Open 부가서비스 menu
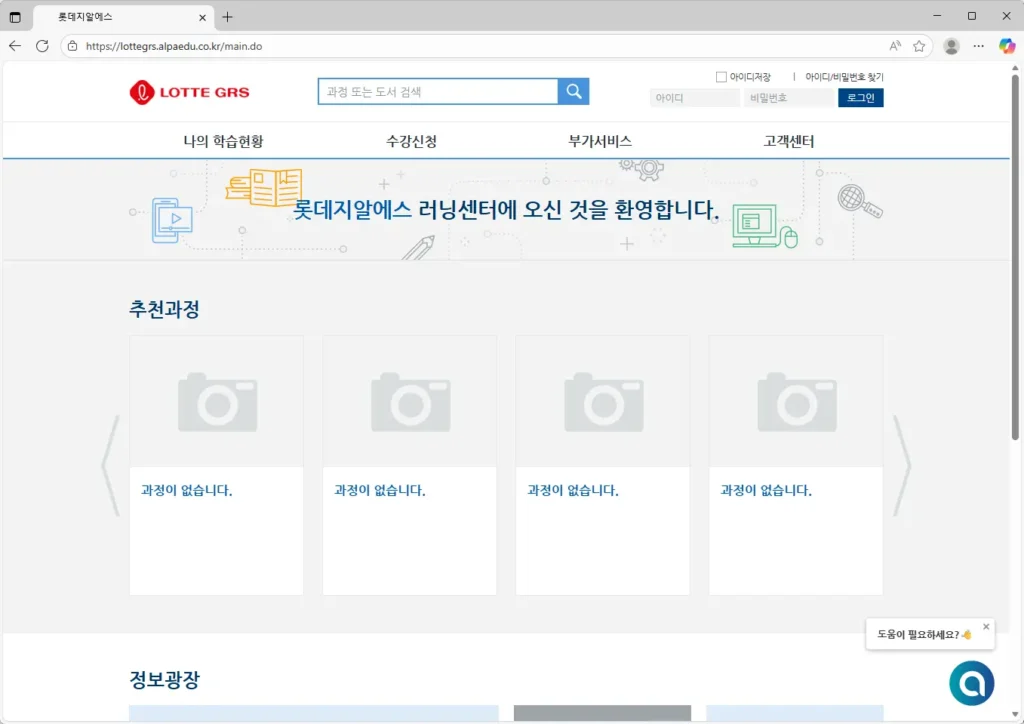The width and height of the screenshot is (1024, 724). (x=600, y=141)
